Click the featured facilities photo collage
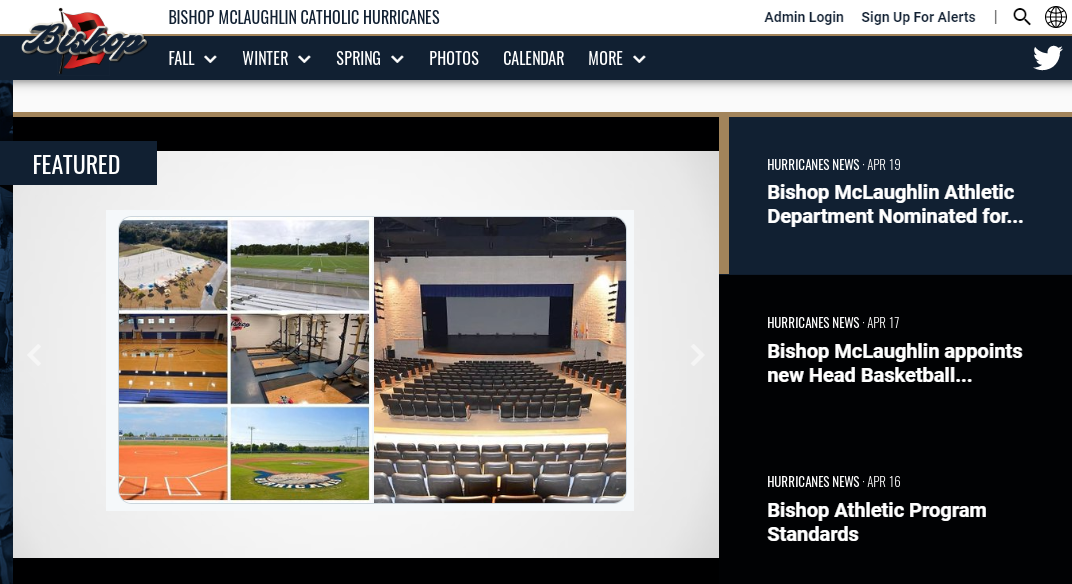The height and width of the screenshot is (584, 1072). tap(370, 360)
